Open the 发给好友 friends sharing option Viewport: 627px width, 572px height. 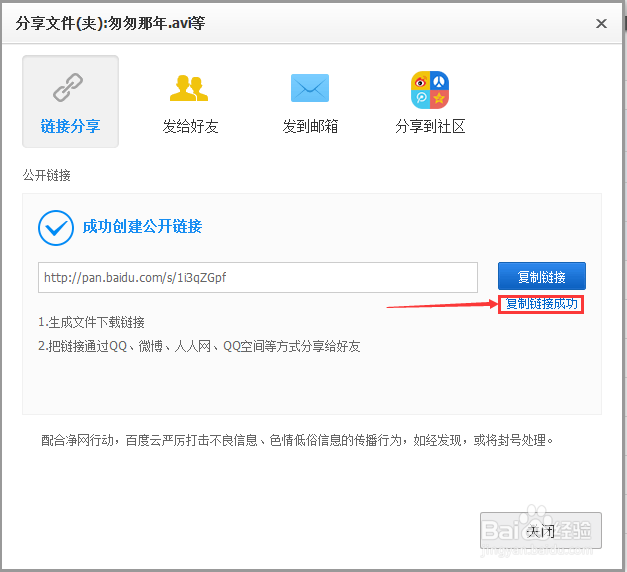click(190, 103)
